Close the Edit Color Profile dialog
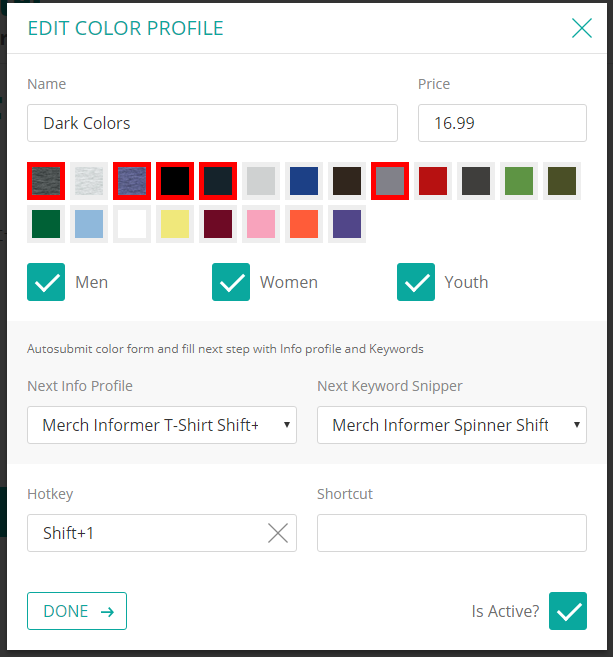Image resolution: width=613 pixels, height=657 pixels. point(582,28)
